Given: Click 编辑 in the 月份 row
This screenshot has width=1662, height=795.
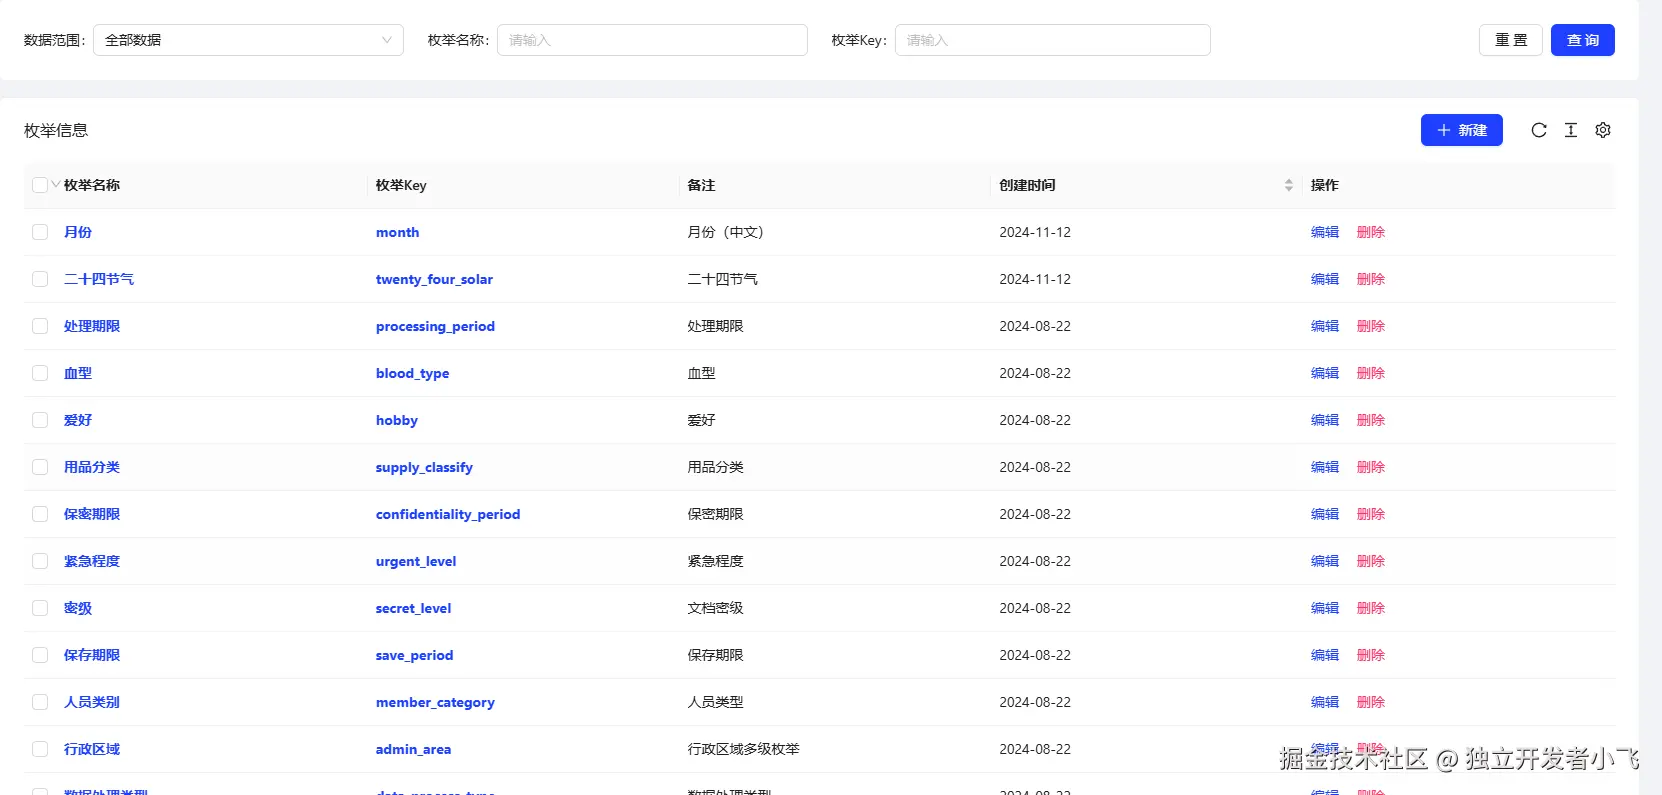Looking at the screenshot, I should point(1325,232).
